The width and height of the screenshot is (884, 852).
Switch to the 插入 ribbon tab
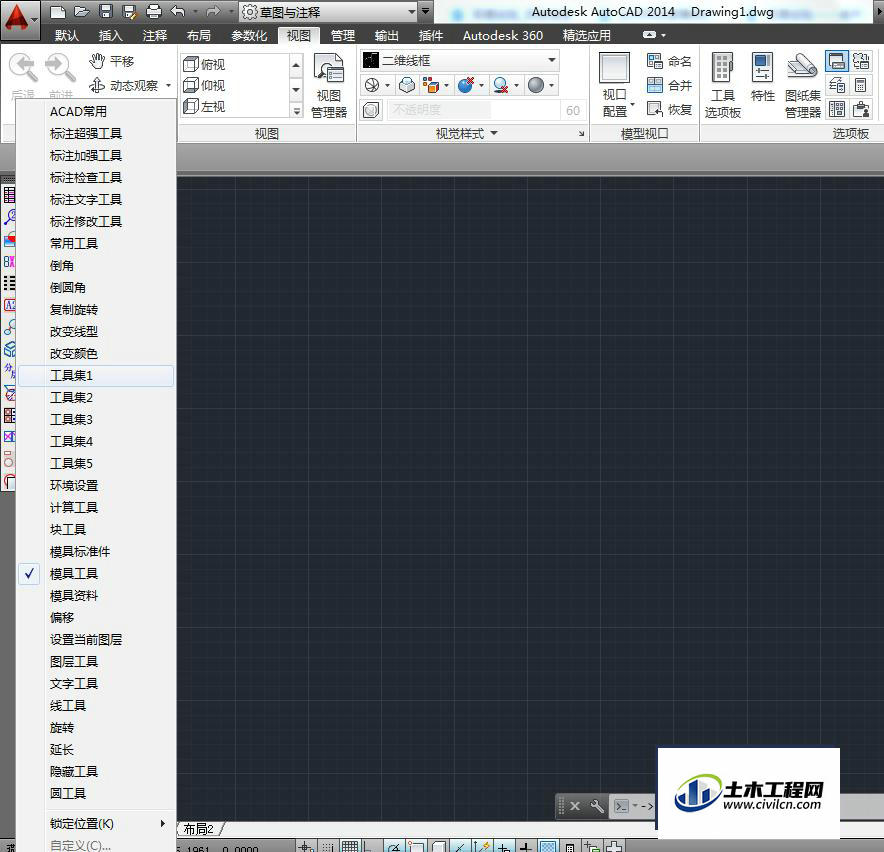(110, 36)
